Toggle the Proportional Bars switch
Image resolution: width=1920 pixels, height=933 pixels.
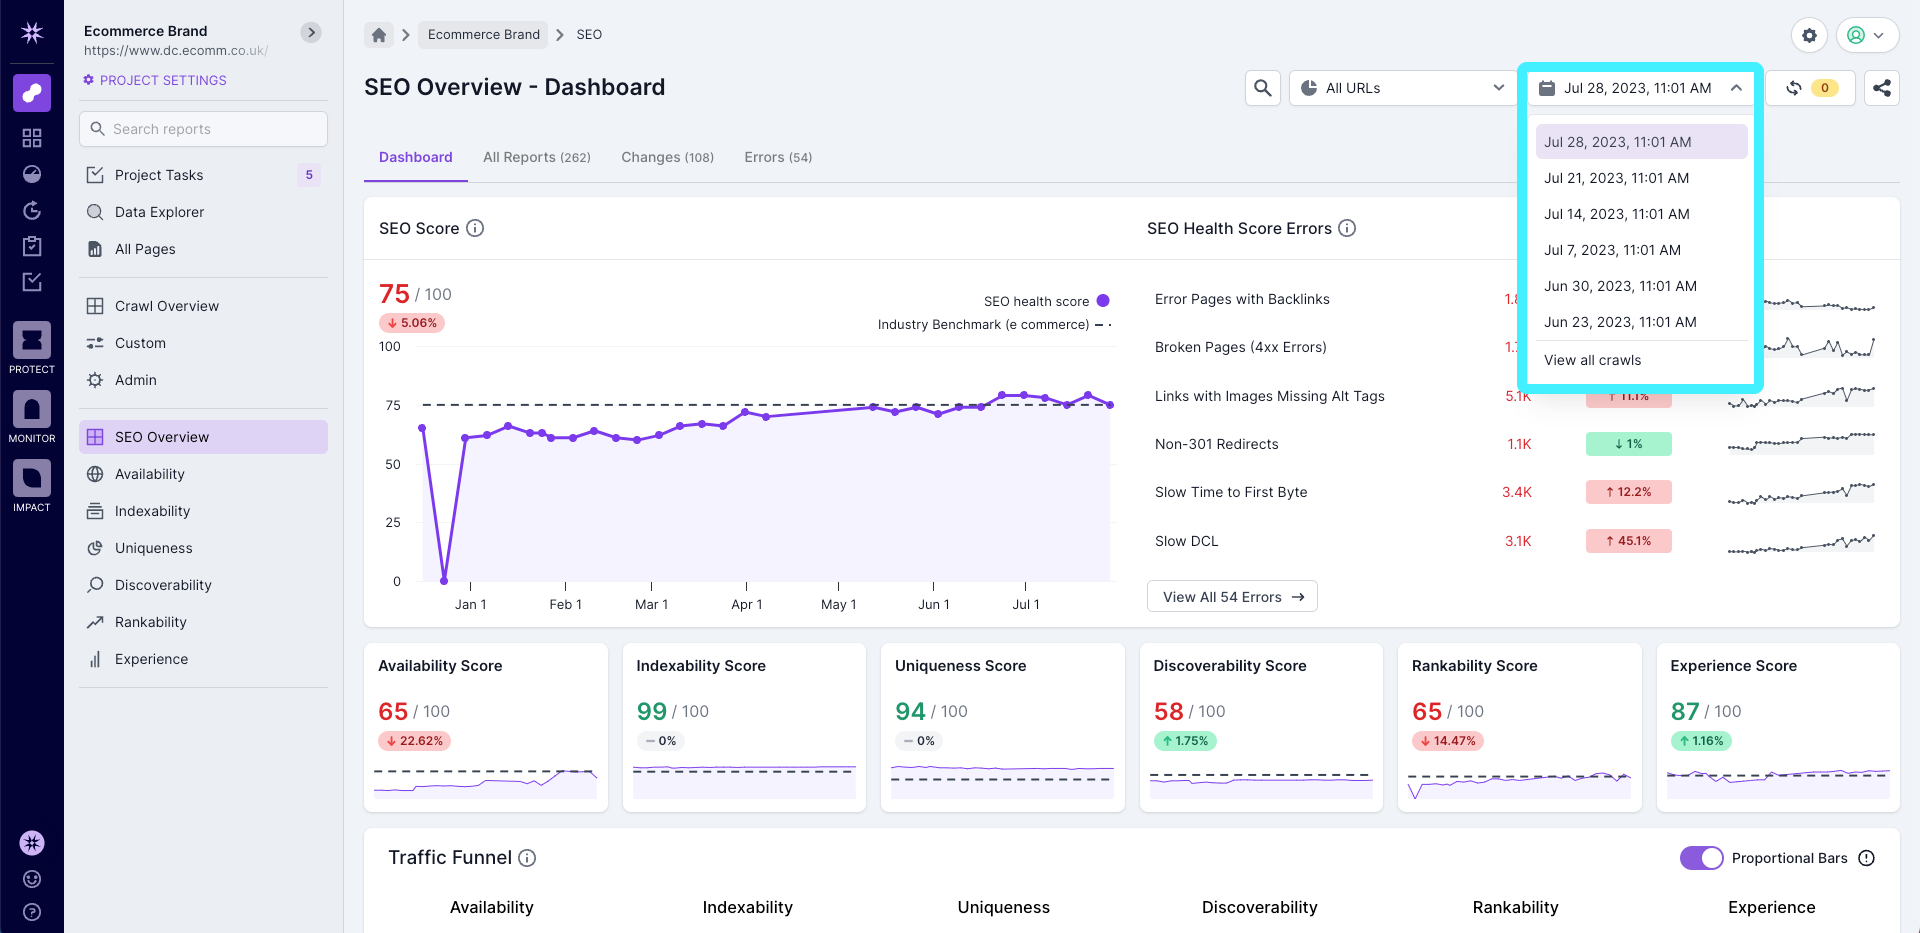[1701, 858]
